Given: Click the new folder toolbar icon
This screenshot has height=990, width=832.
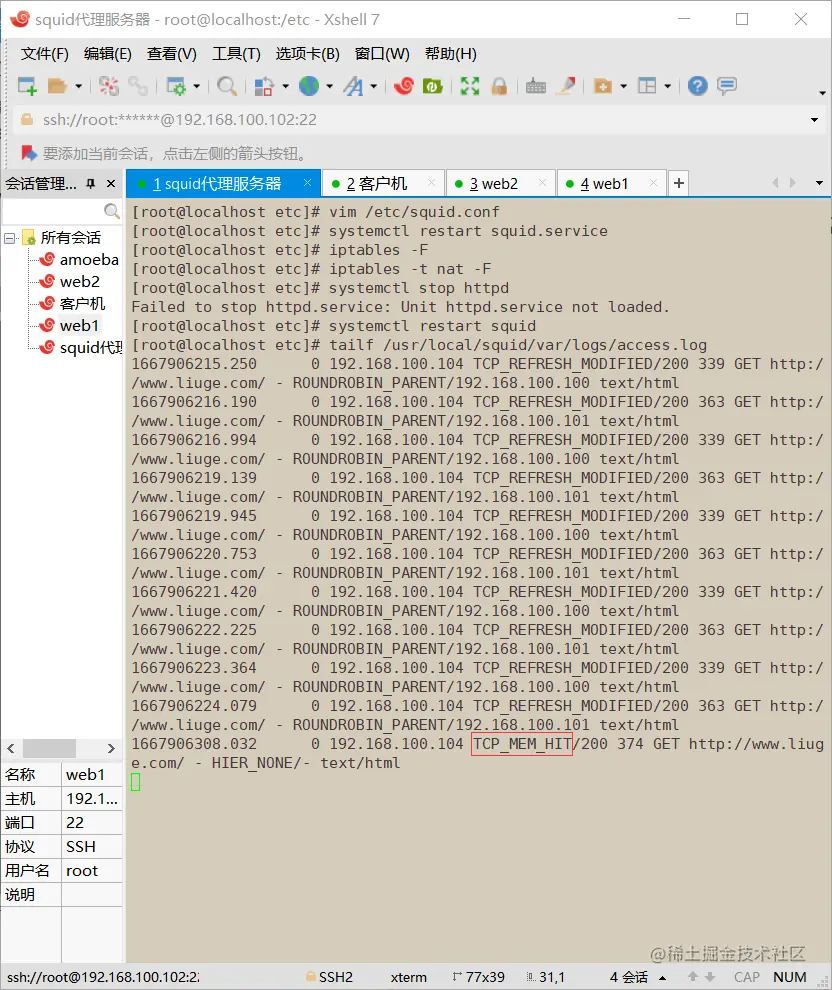Looking at the screenshot, I should [x=603, y=86].
